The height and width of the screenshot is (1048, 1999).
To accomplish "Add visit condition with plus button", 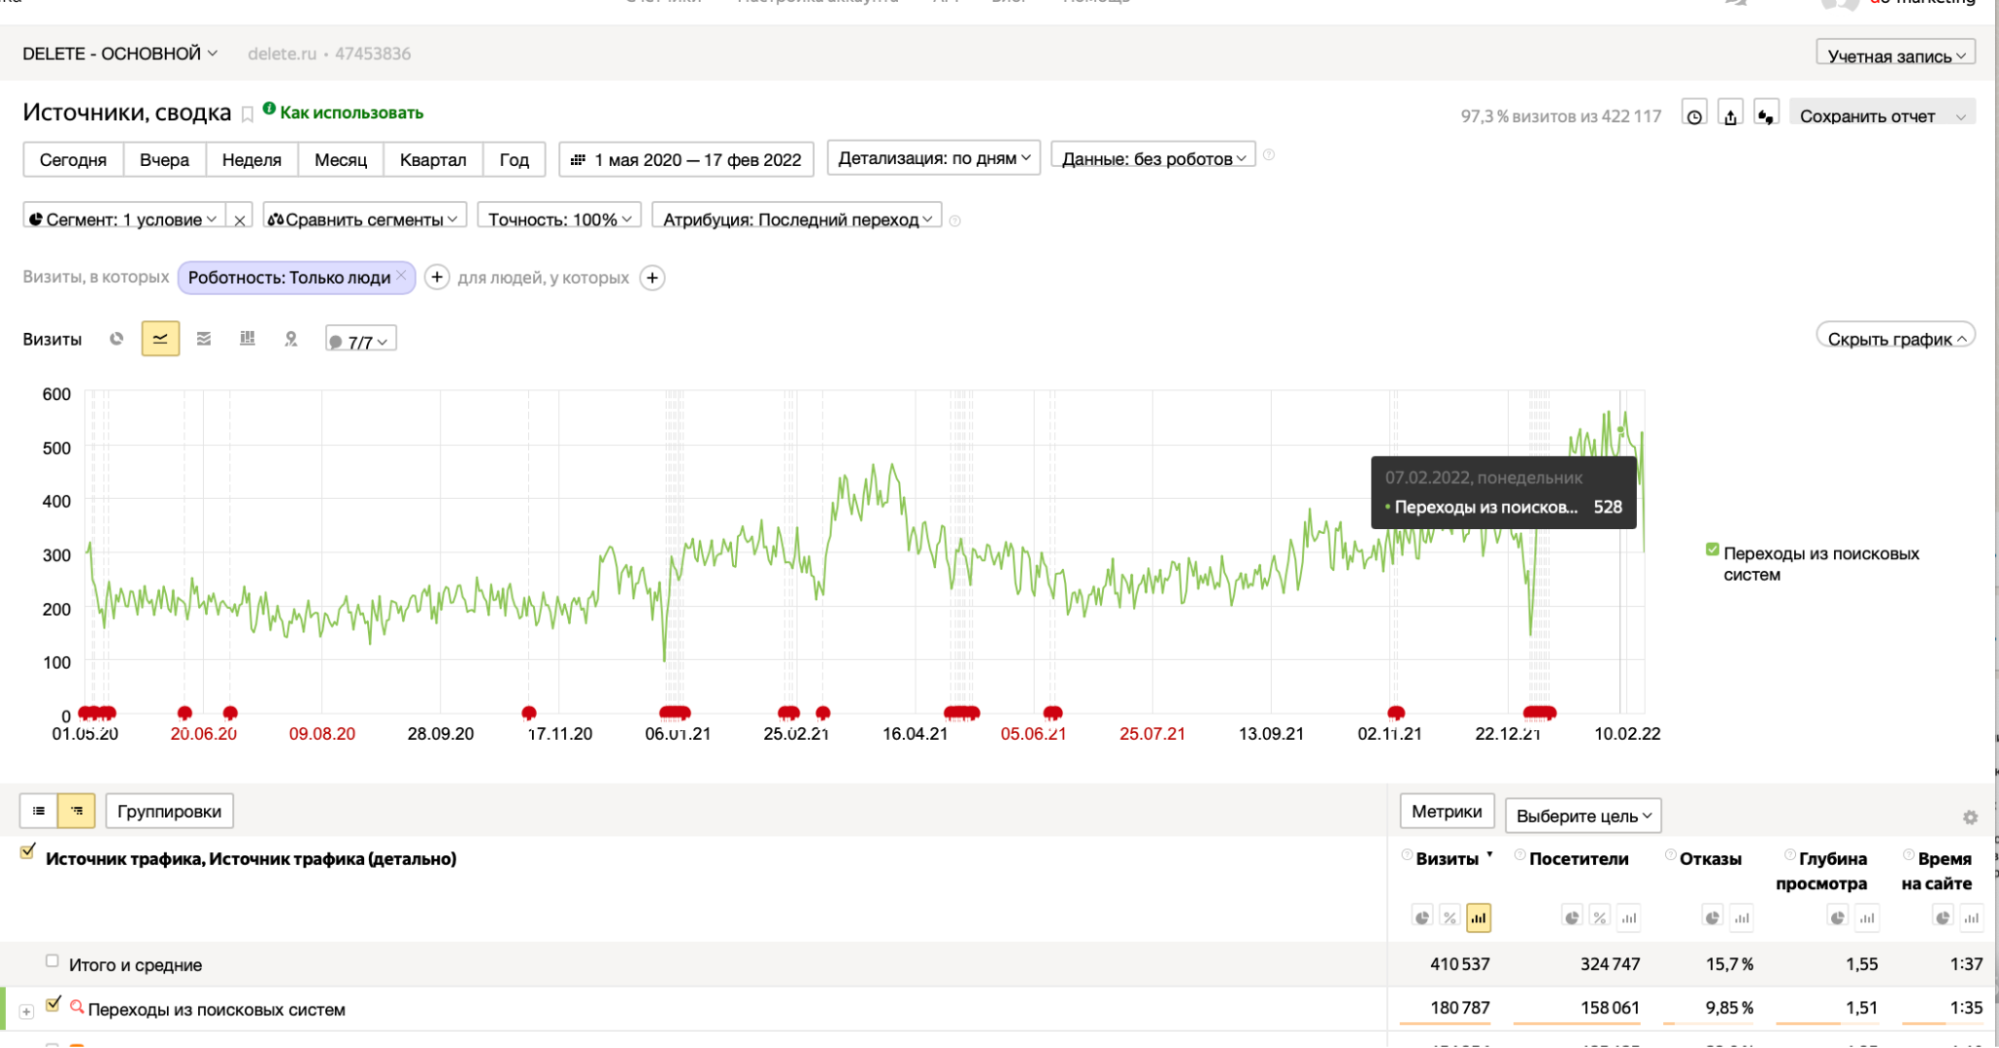I will [x=437, y=277].
